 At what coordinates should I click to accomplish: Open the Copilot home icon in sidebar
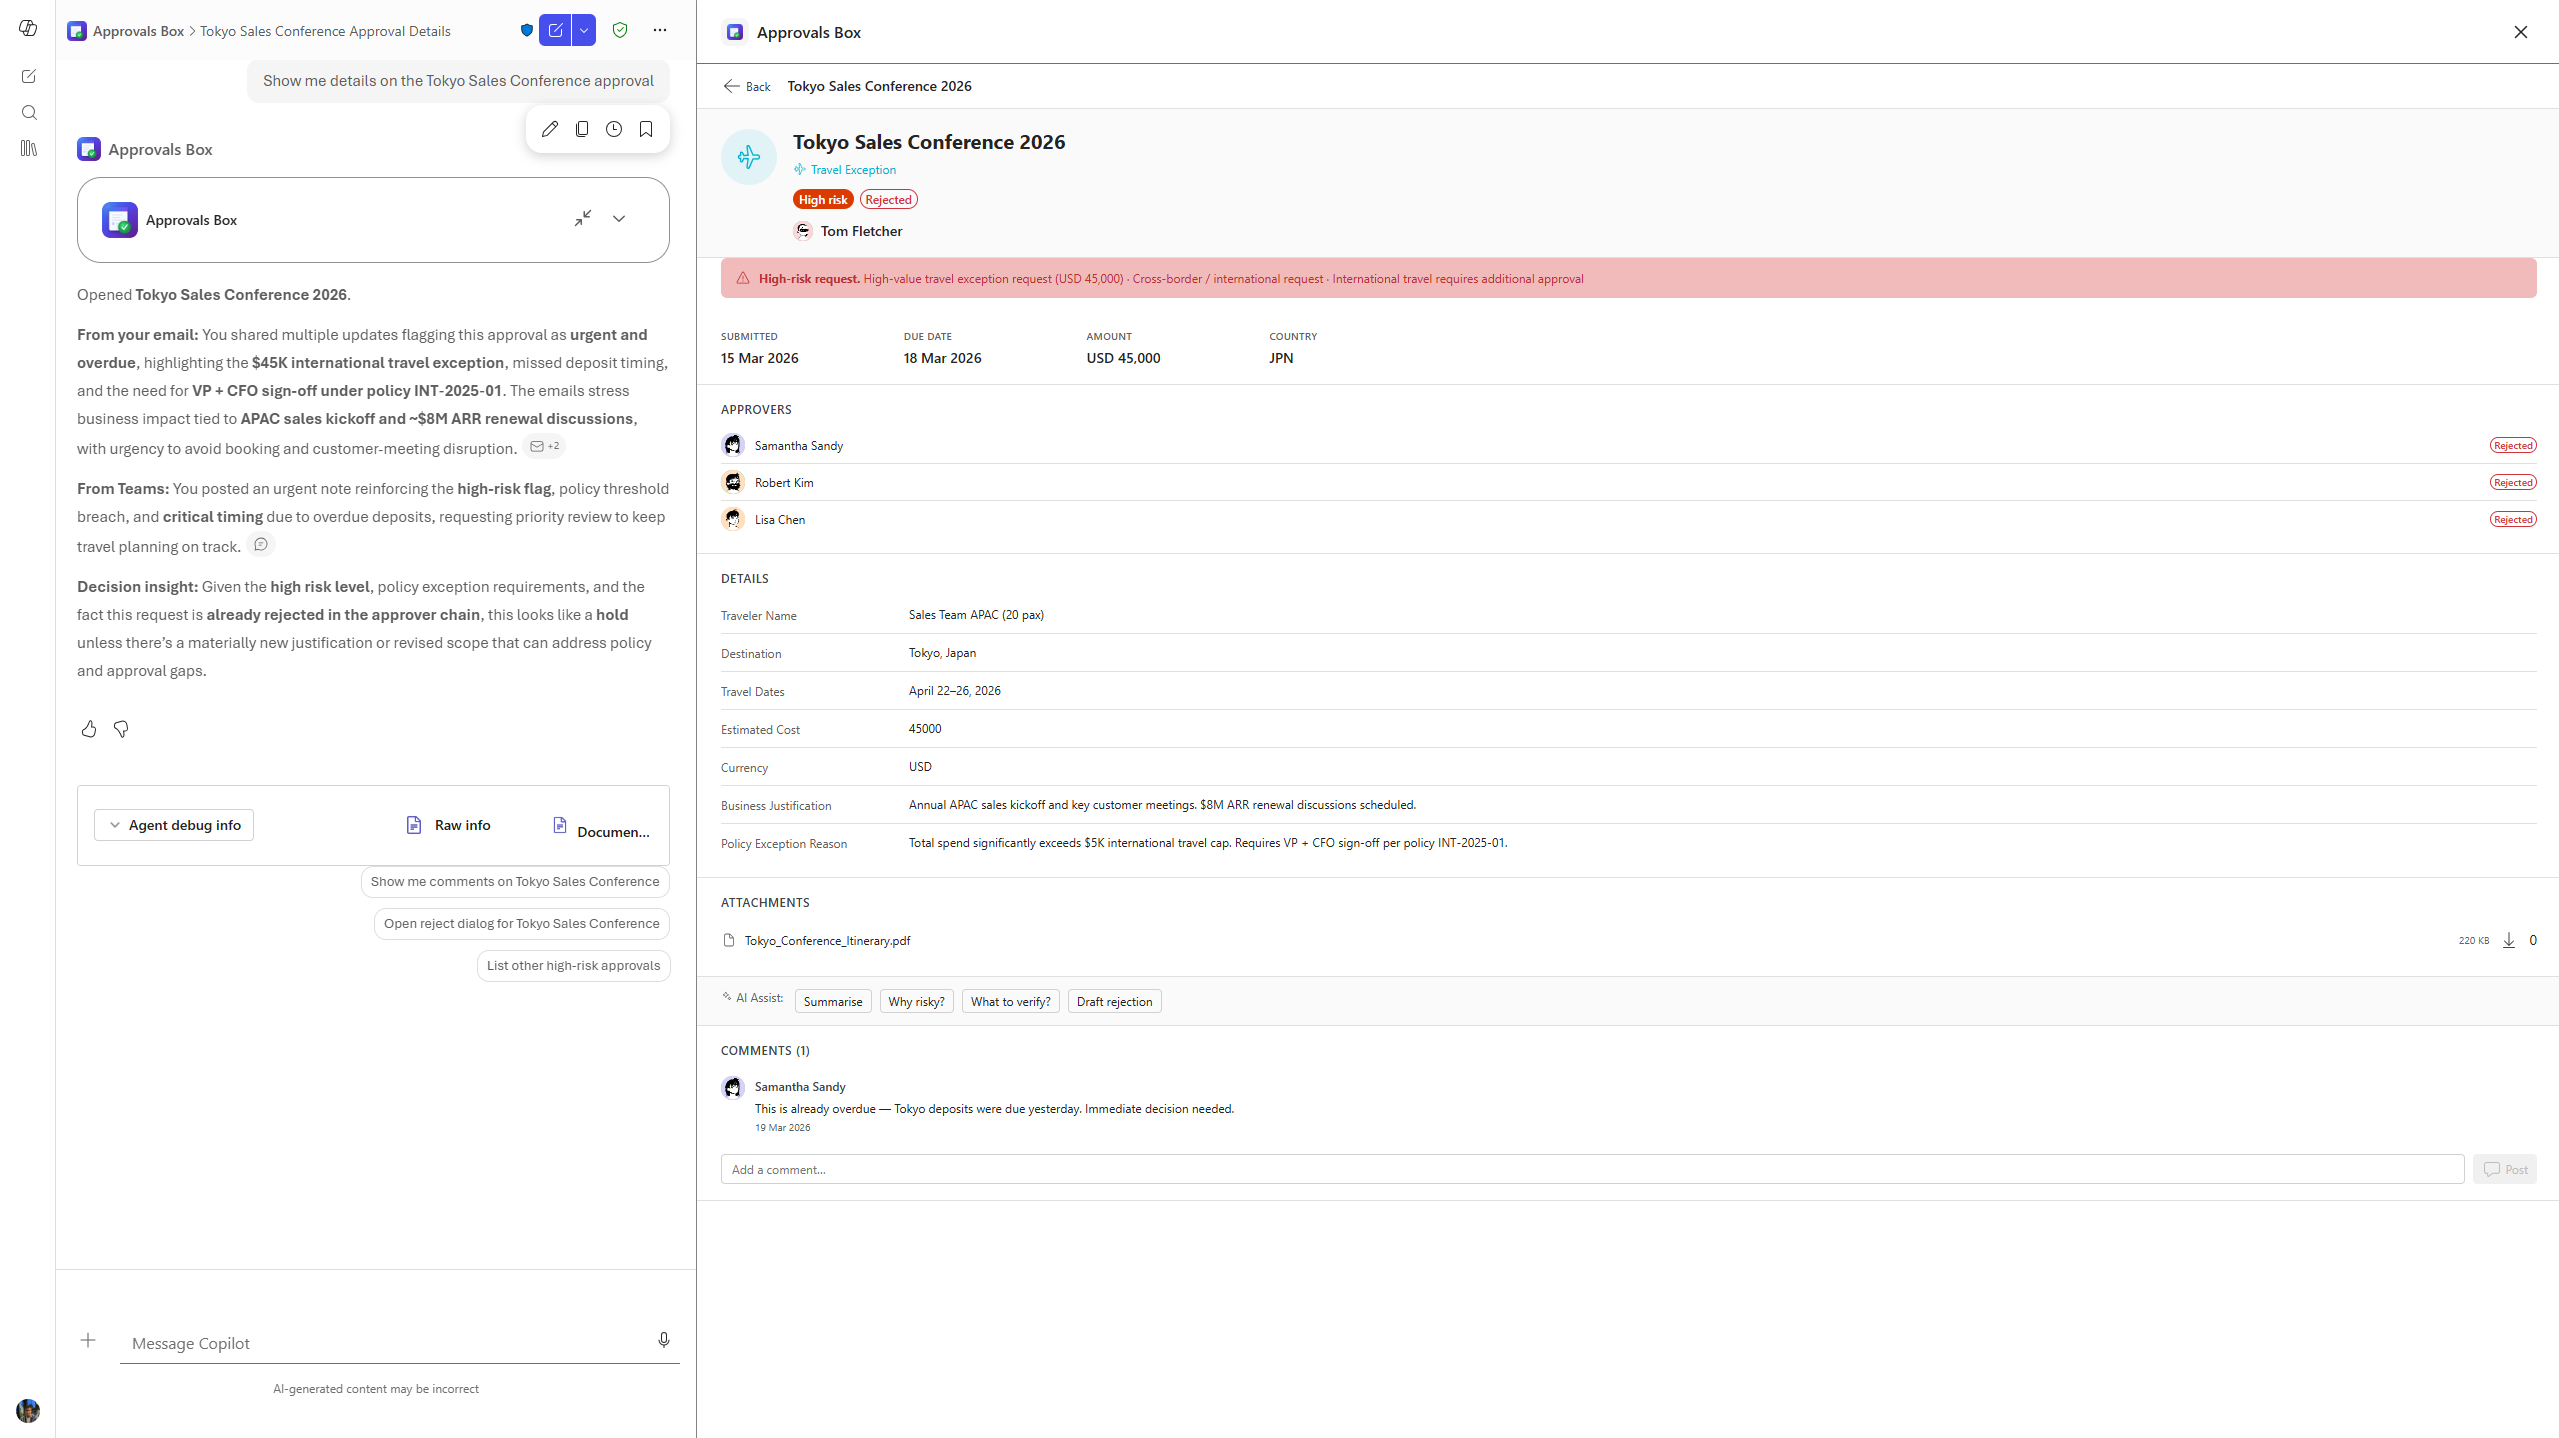(x=28, y=28)
